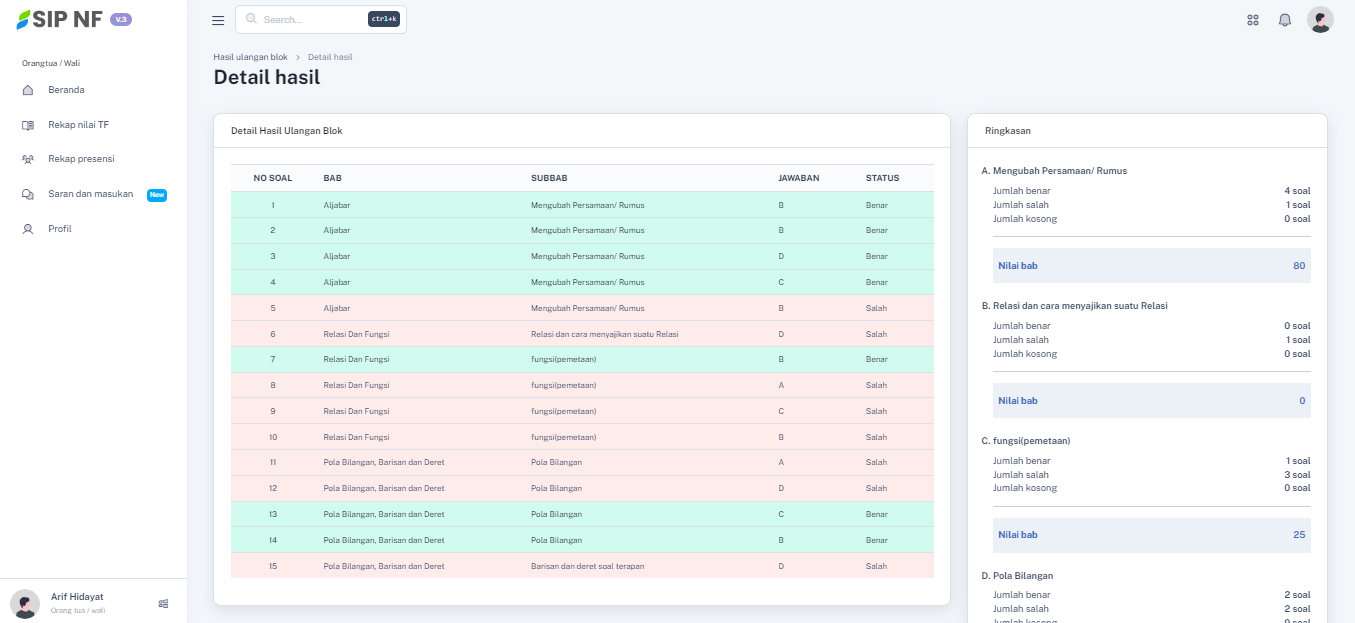Click the Saran dan masukan chat icon
Viewport: 1355px width, 623px height.
[x=28, y=194]
